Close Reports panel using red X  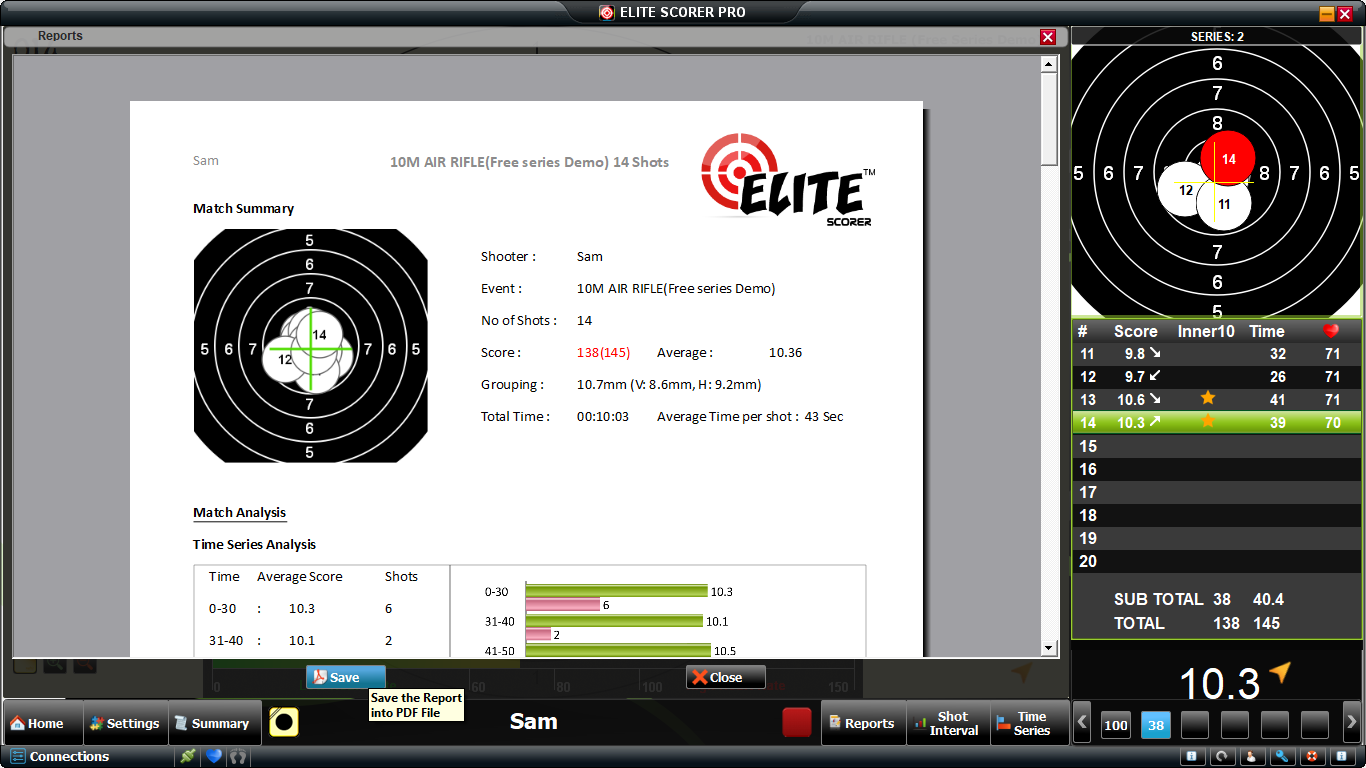coord(1048,37)
